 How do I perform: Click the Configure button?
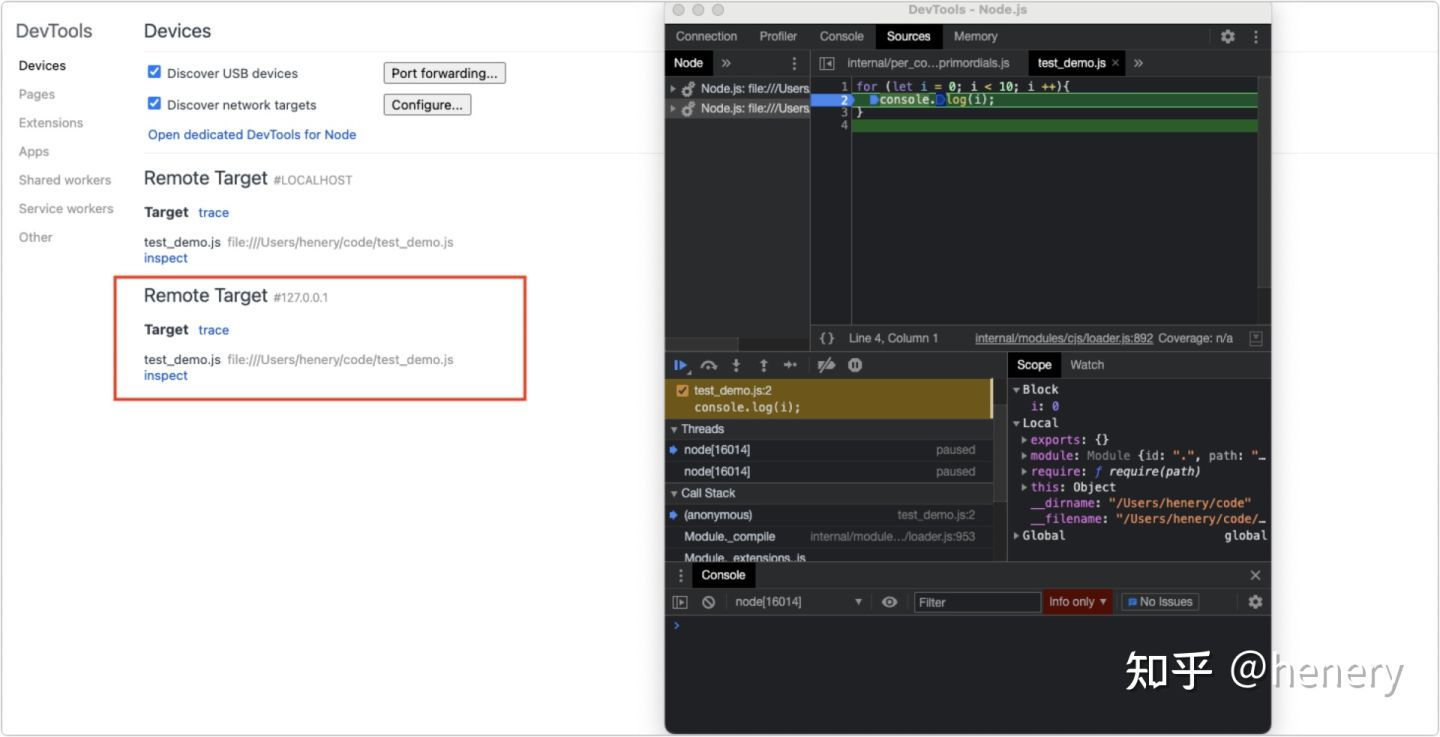[427, 105]
